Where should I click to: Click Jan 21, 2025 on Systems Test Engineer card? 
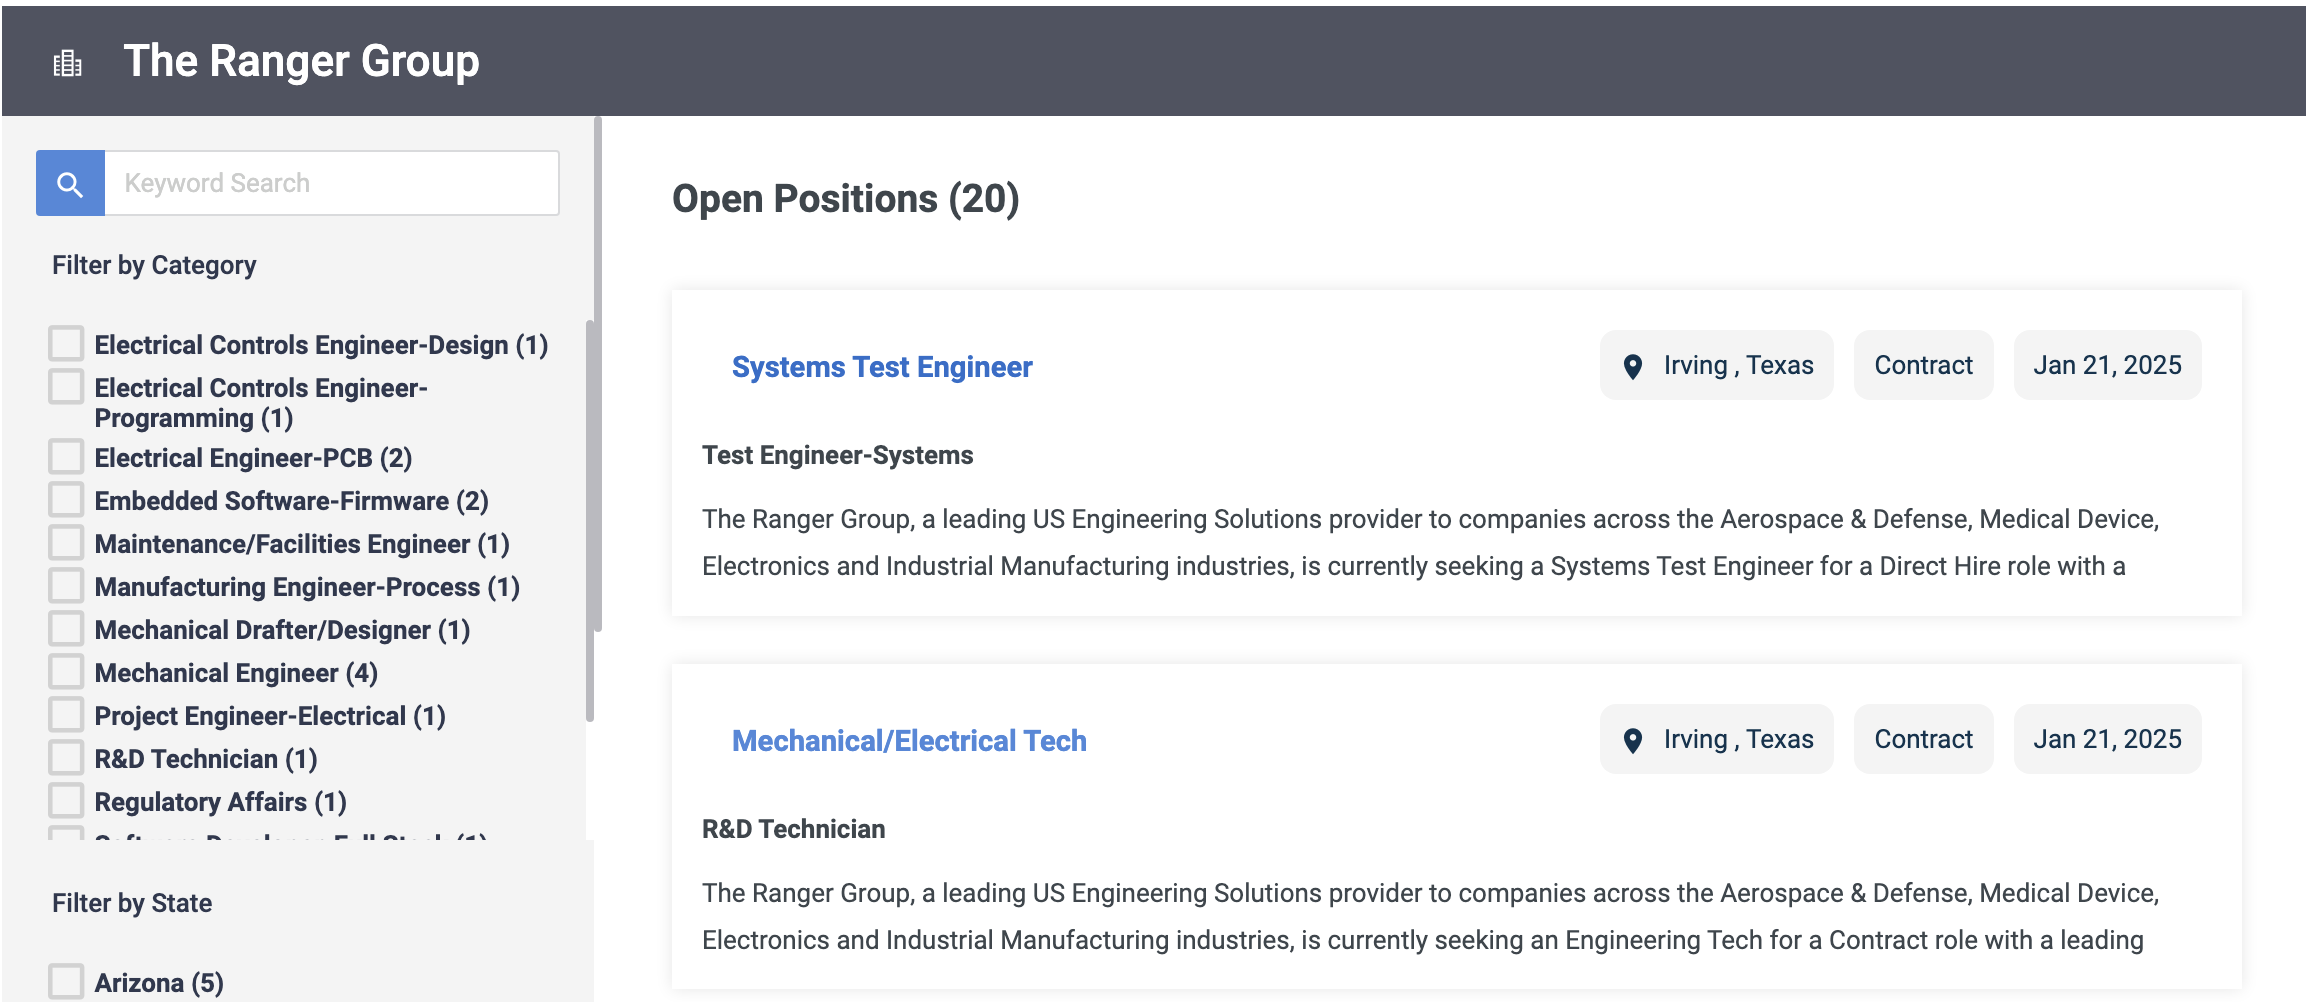coord(2107,365)
